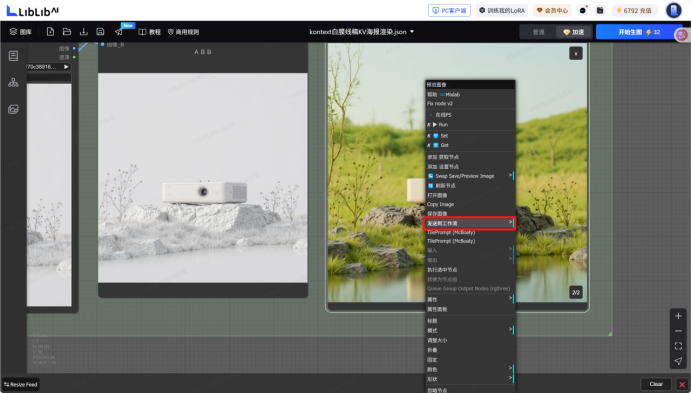
Task: Choose 折叠 collapse entry
Action: tap(470, 350)
